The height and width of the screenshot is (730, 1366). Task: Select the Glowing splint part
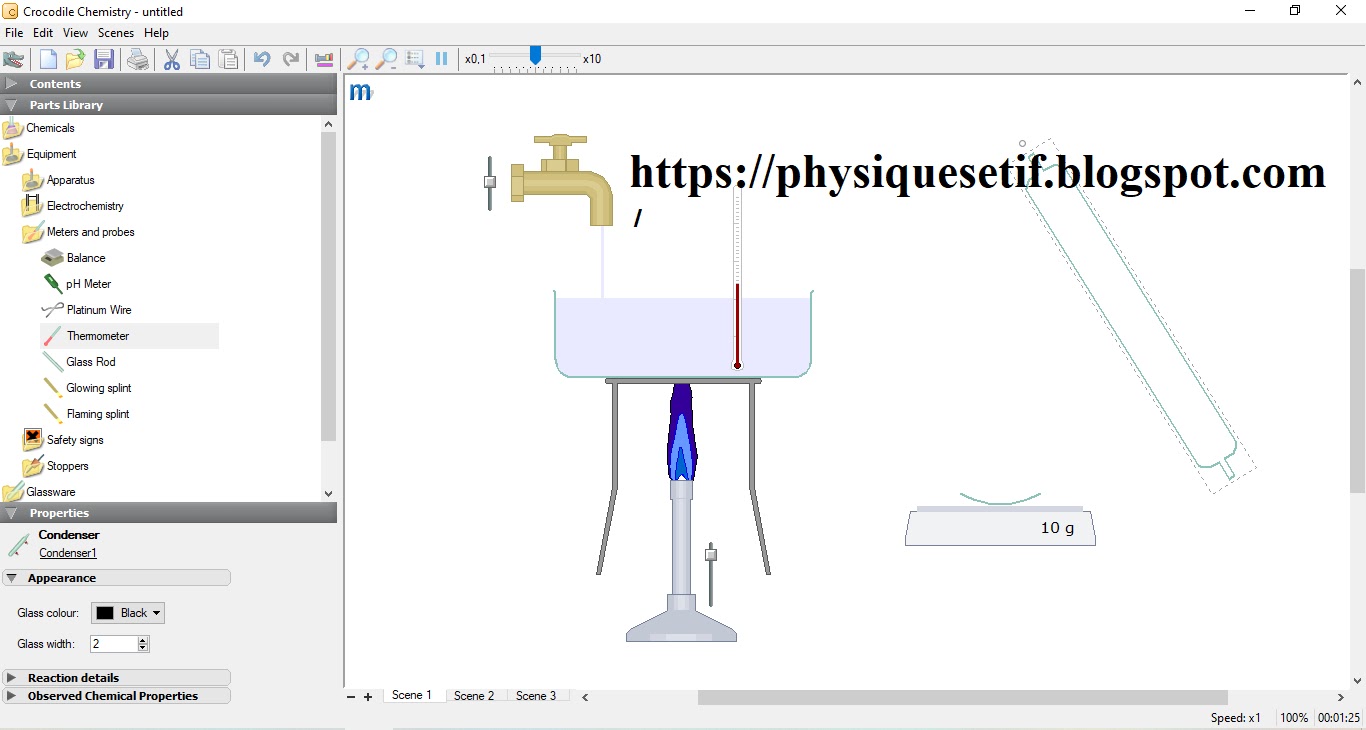(87, 388)
